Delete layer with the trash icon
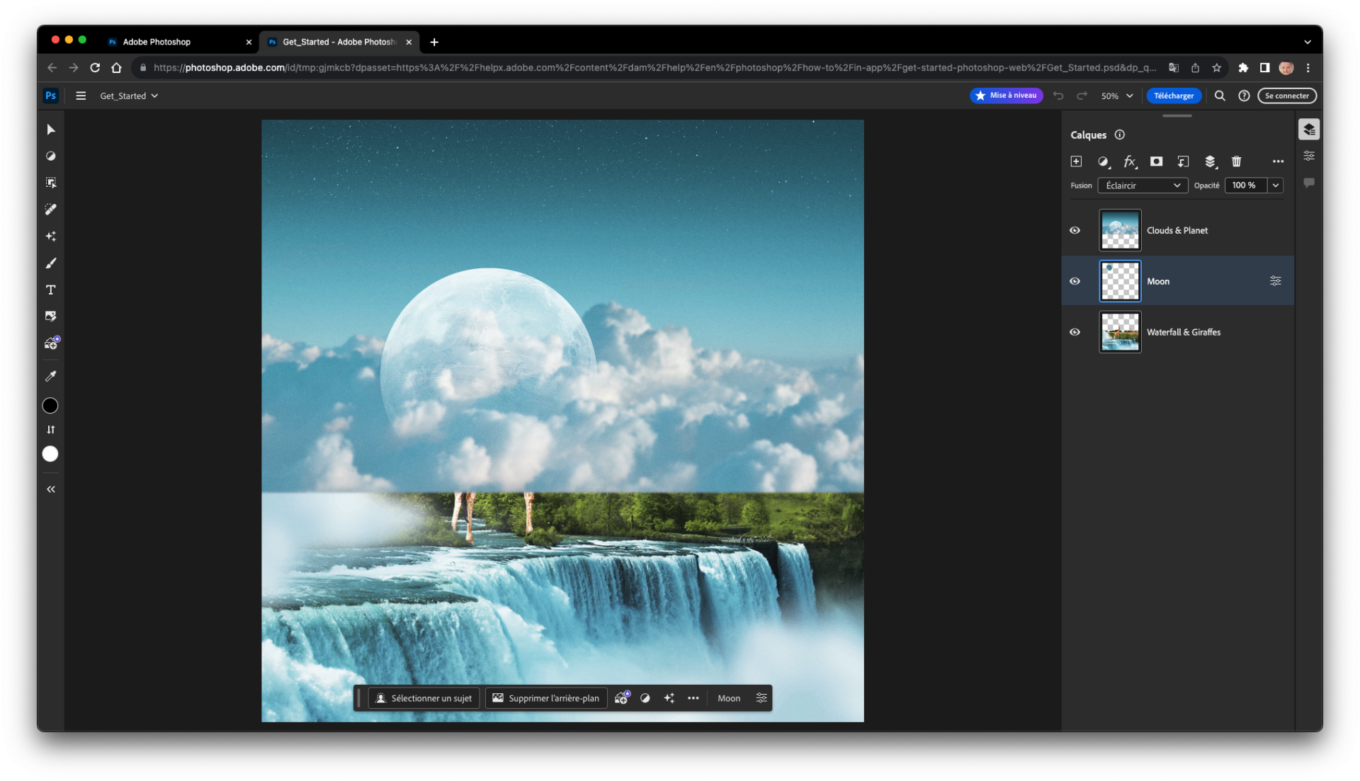The width and height of the screenshot is (1360, 781). [1236, 161]
